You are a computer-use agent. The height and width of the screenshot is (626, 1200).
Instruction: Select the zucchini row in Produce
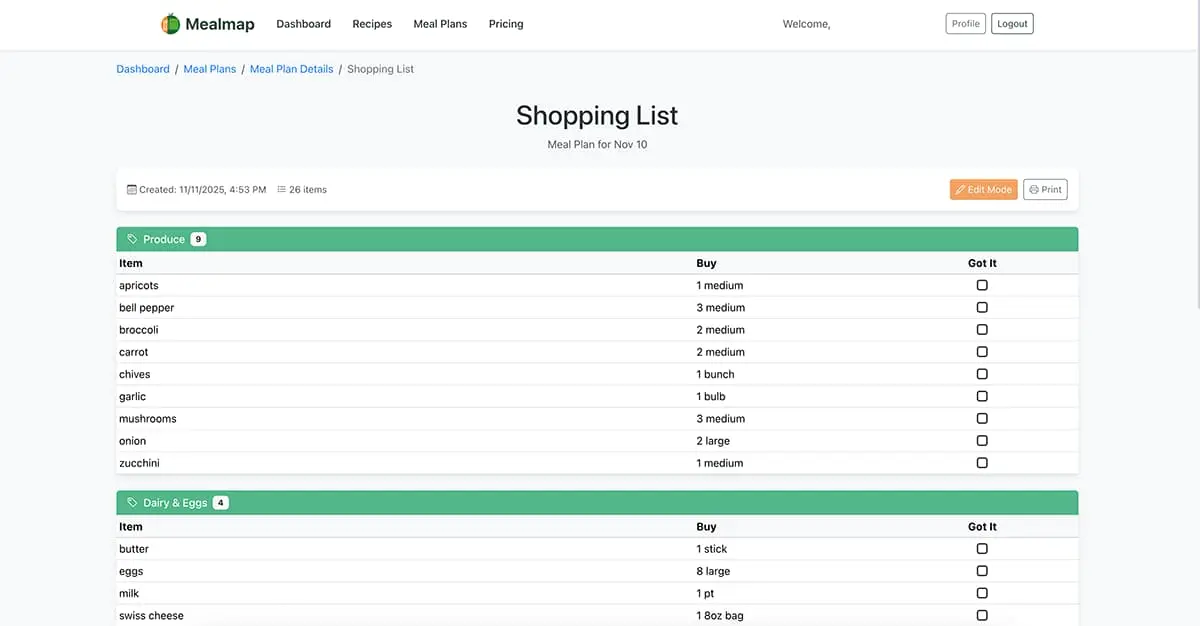(x=400, y=462)
